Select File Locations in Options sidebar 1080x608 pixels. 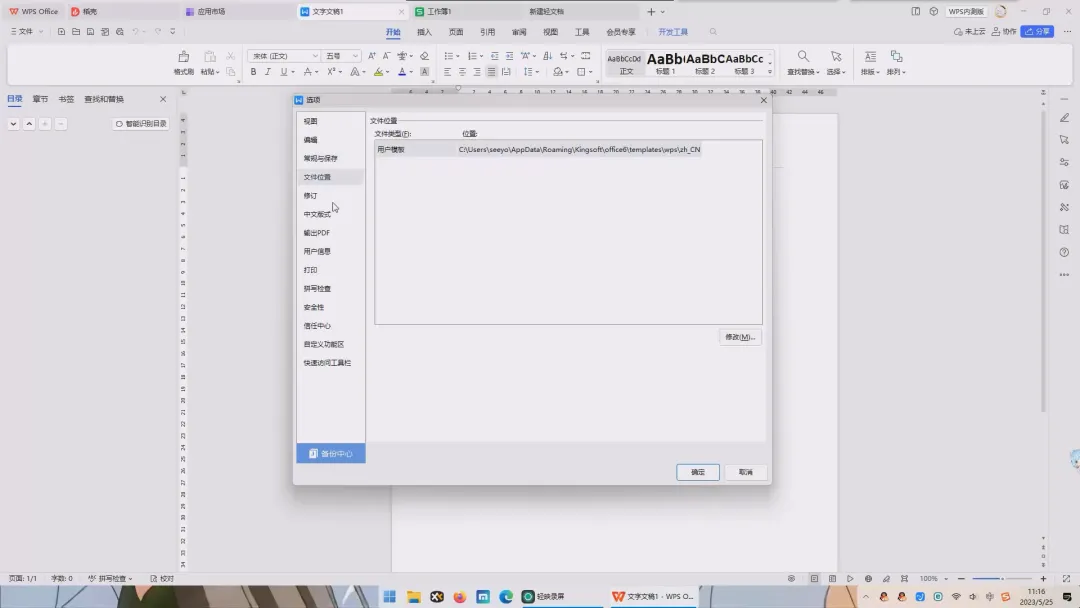click(331, 177)
